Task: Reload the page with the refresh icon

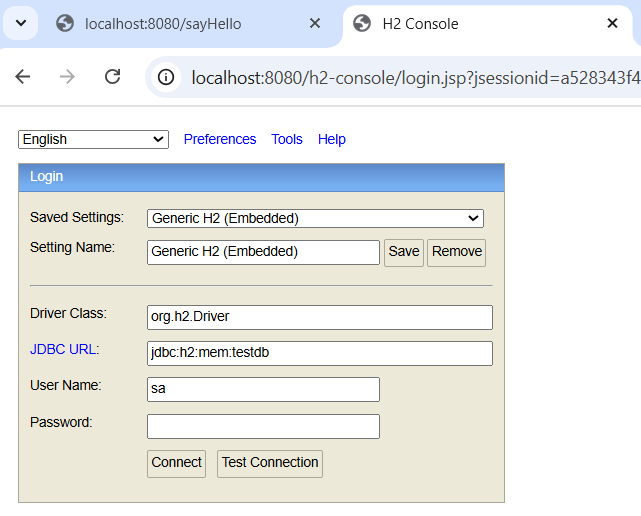Action: pos(112,76)
